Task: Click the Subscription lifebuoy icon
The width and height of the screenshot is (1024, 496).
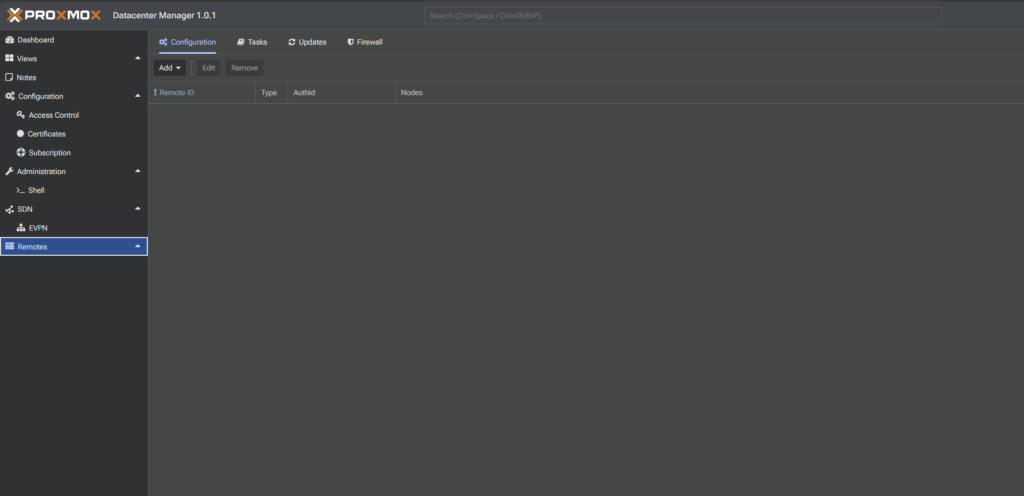Action: click(20, 153)
